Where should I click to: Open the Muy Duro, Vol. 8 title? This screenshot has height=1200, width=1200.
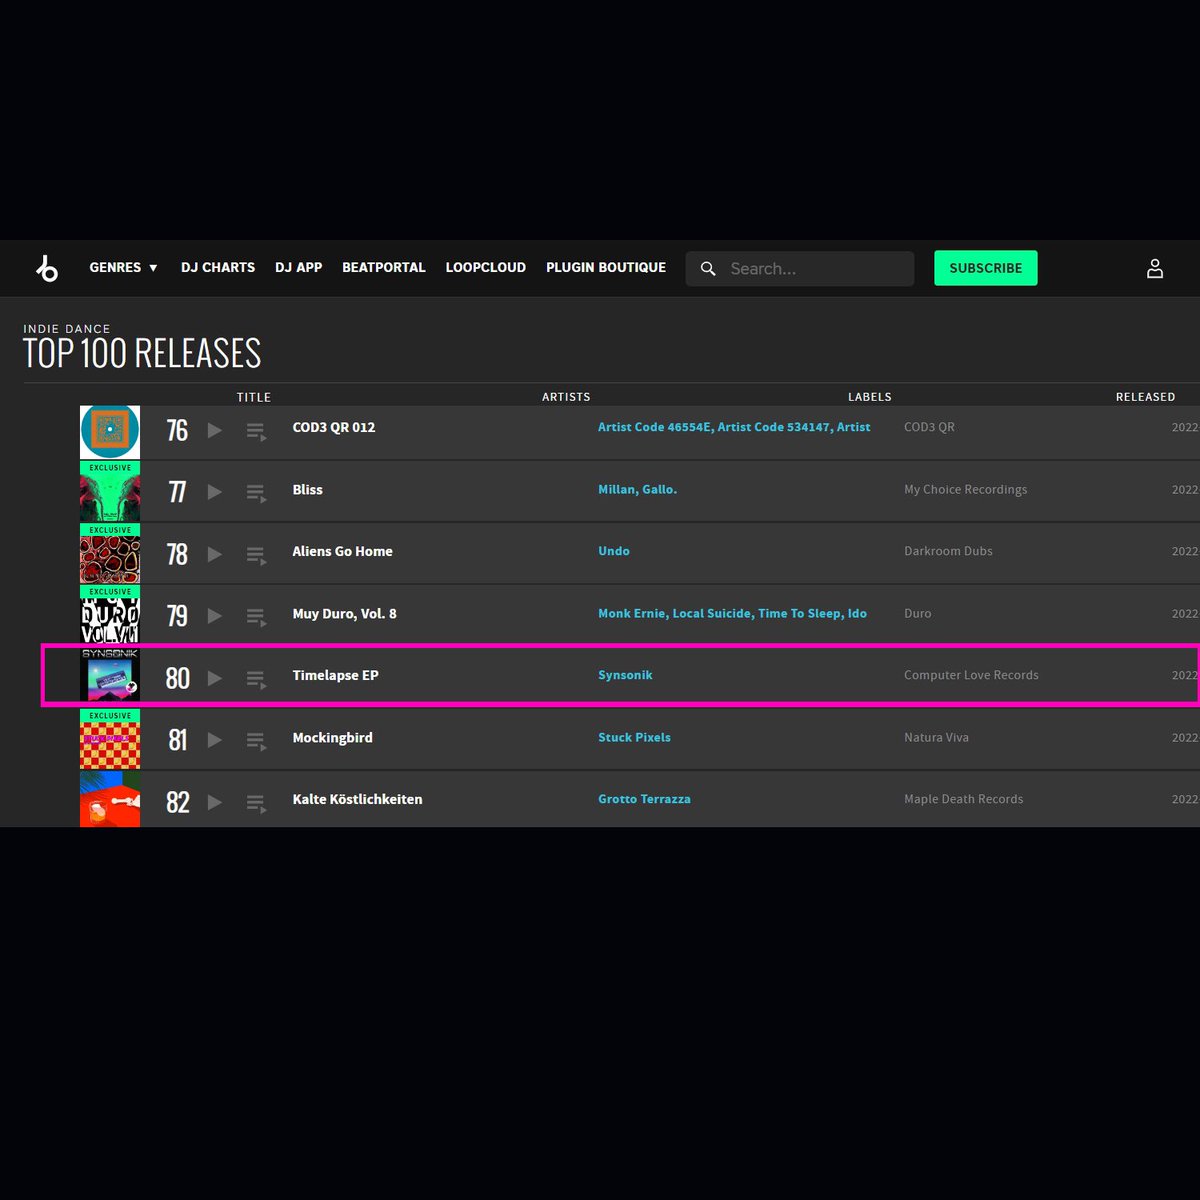(344, 613)
